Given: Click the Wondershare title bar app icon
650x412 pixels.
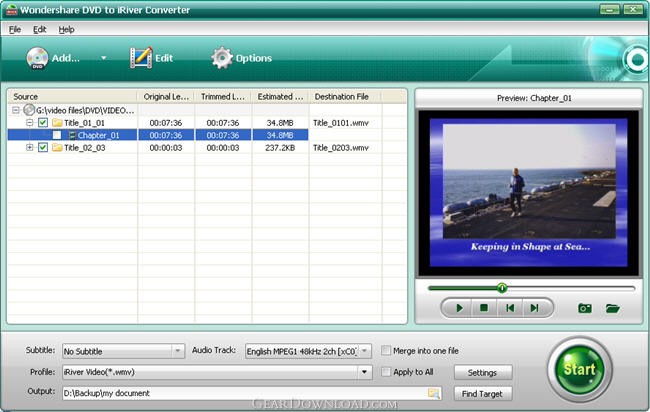Looking at the screenshot, I should coord(11,10).
